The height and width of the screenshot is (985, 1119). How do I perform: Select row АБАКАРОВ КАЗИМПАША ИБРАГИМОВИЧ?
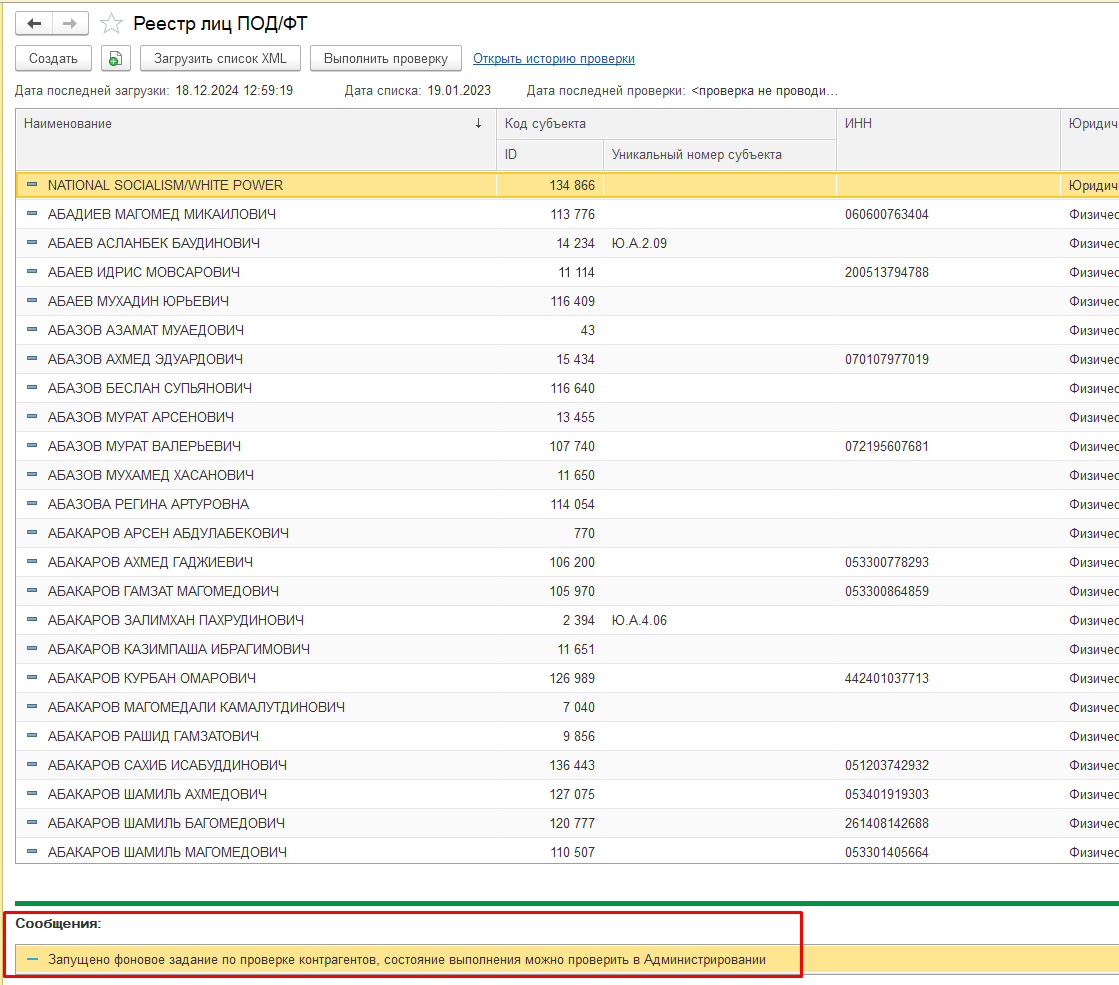point(567,650)
